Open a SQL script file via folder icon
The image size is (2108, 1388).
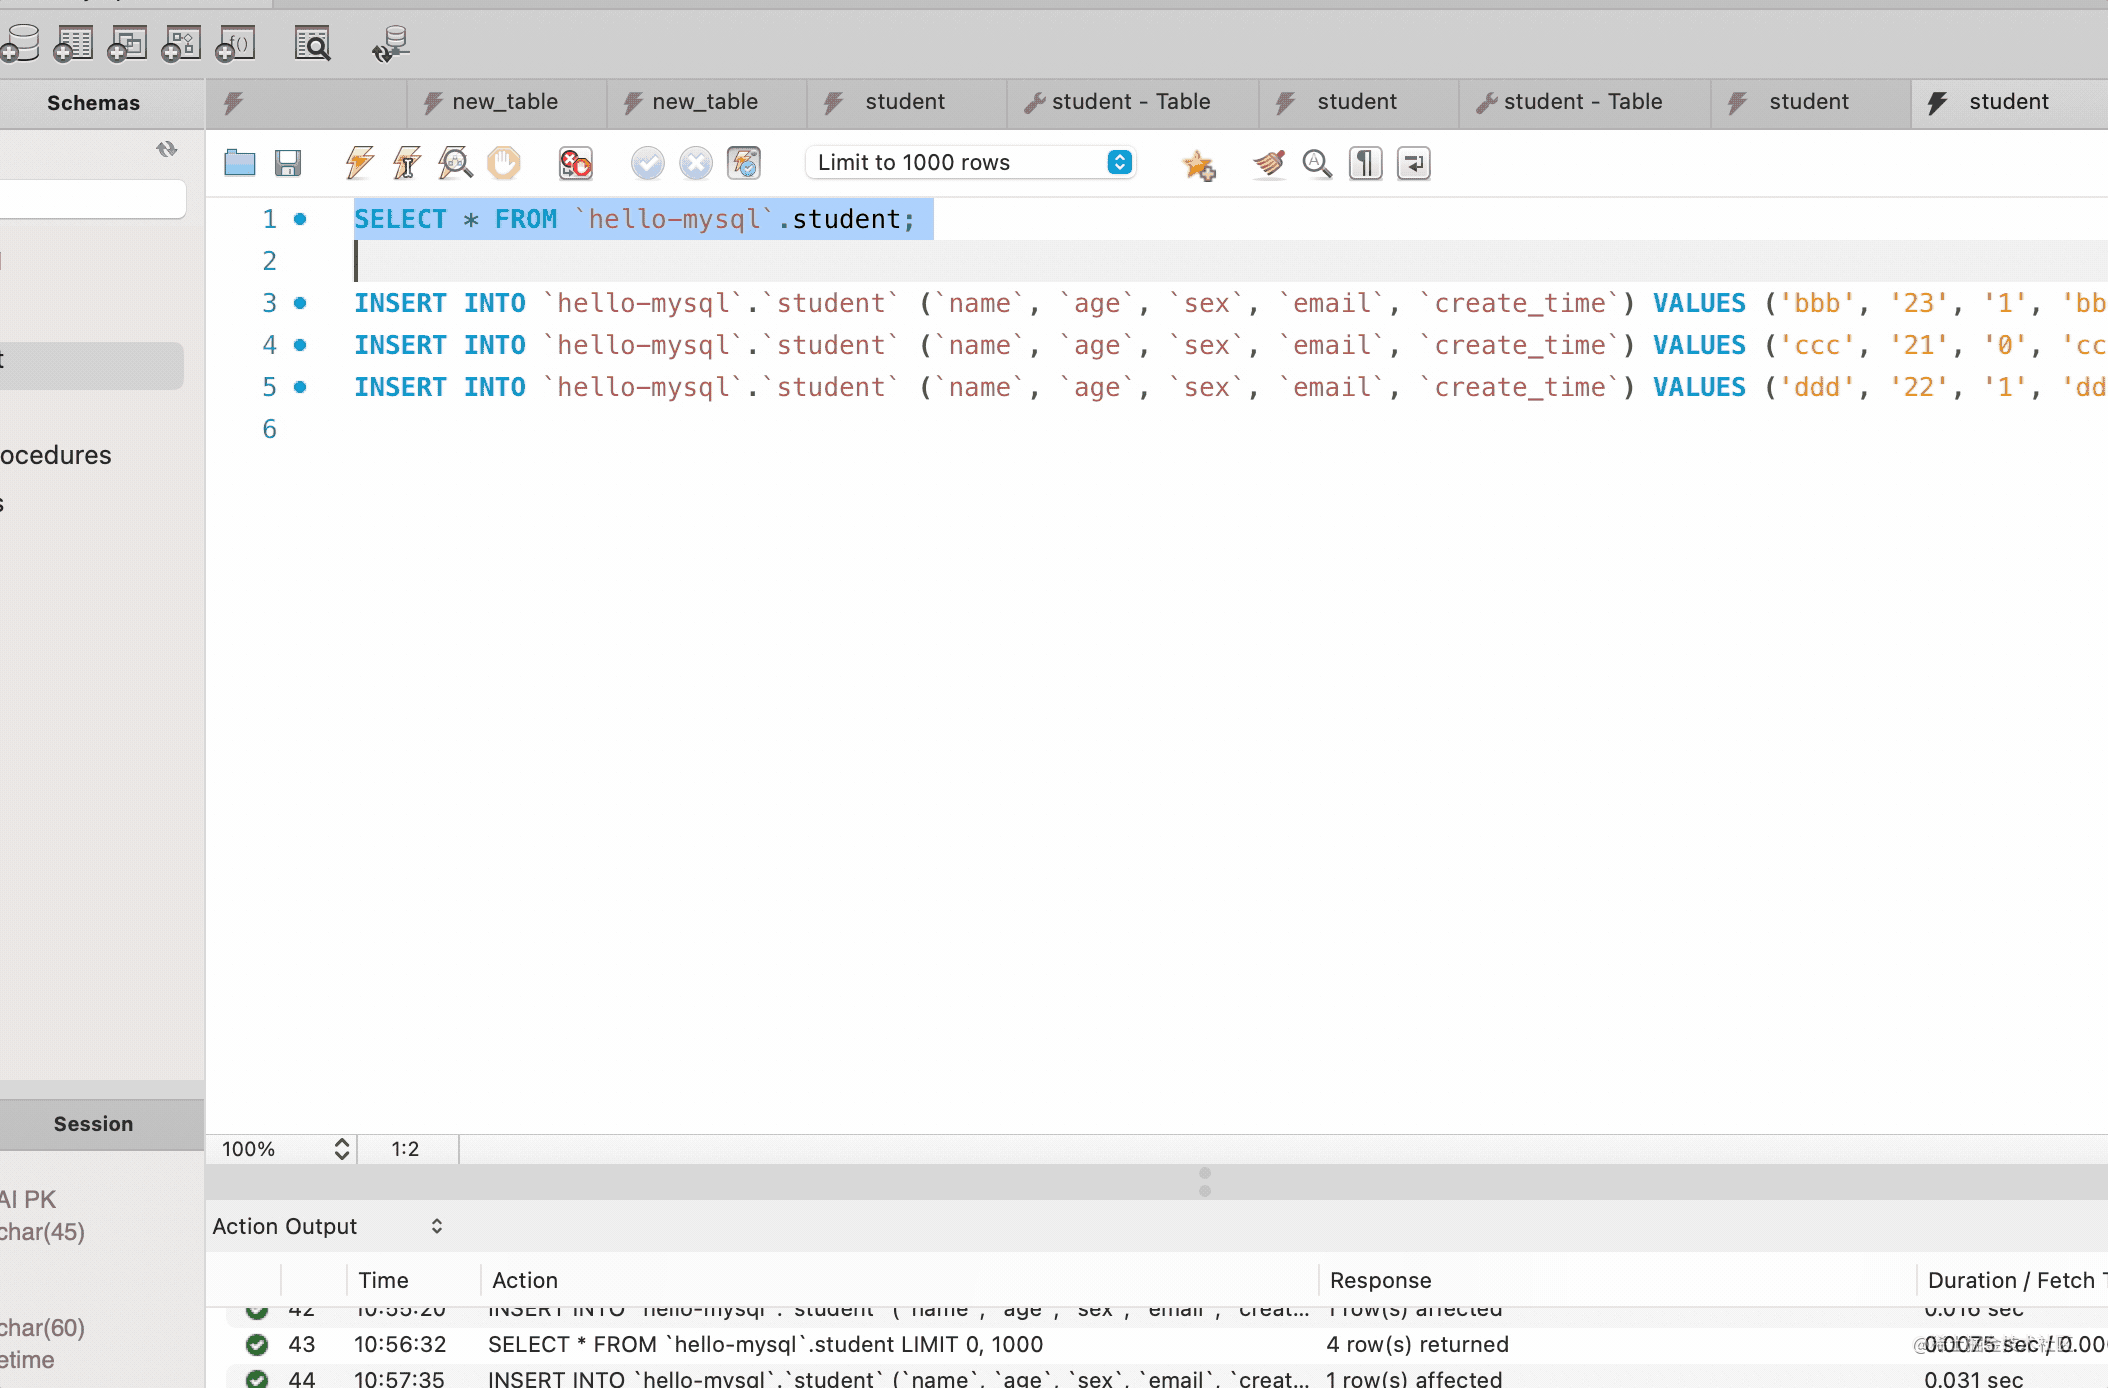240,162
